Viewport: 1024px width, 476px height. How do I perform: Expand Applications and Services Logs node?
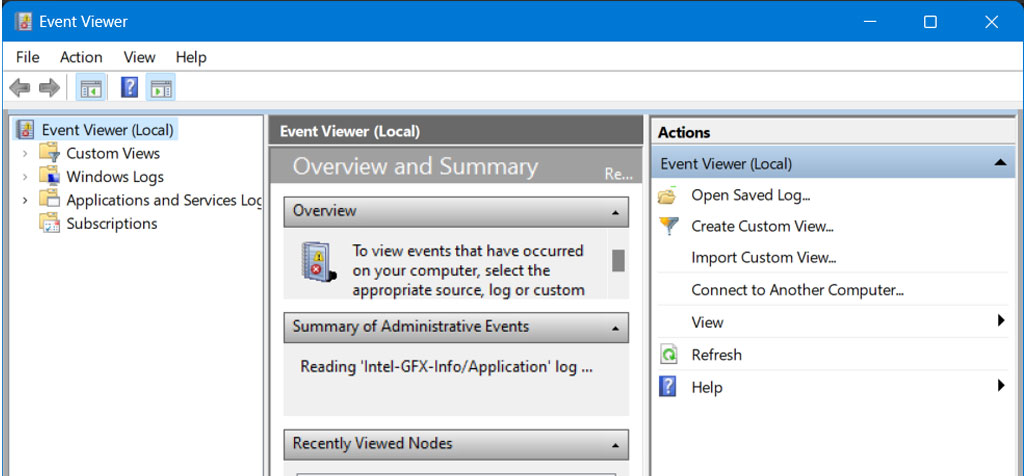point(25,200)
